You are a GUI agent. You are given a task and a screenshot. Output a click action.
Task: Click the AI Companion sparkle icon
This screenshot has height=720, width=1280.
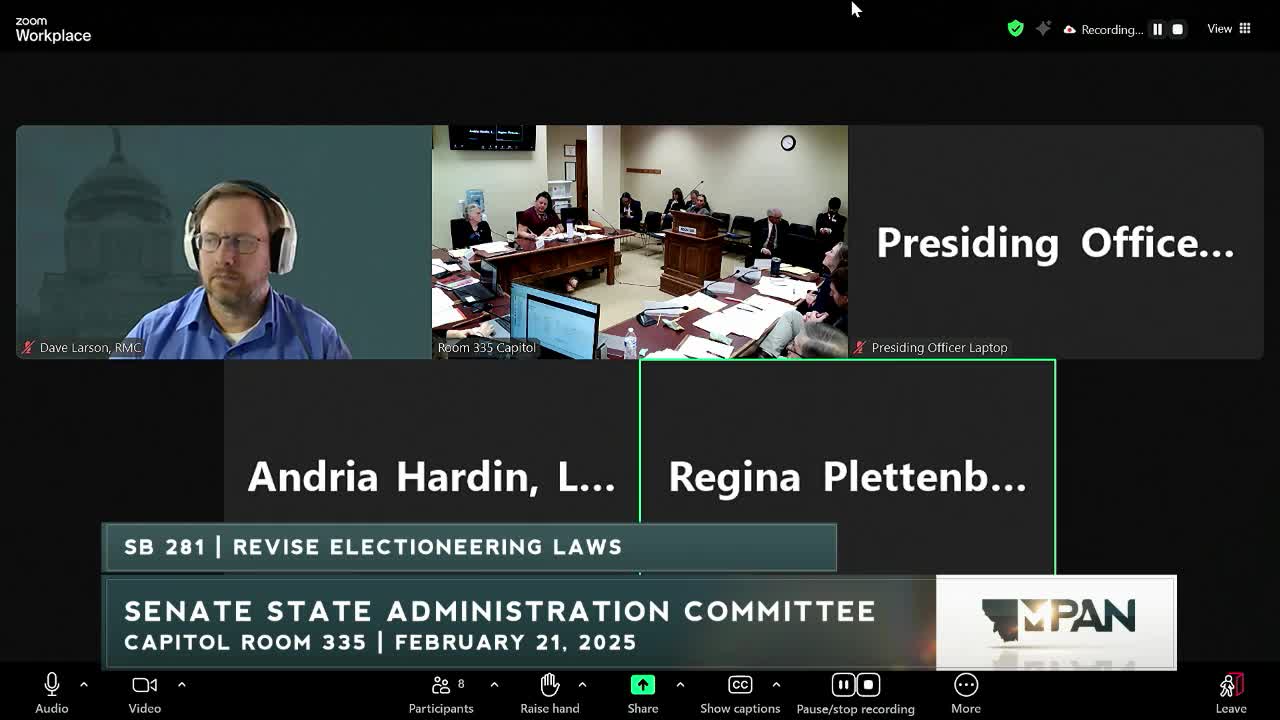1043,29
